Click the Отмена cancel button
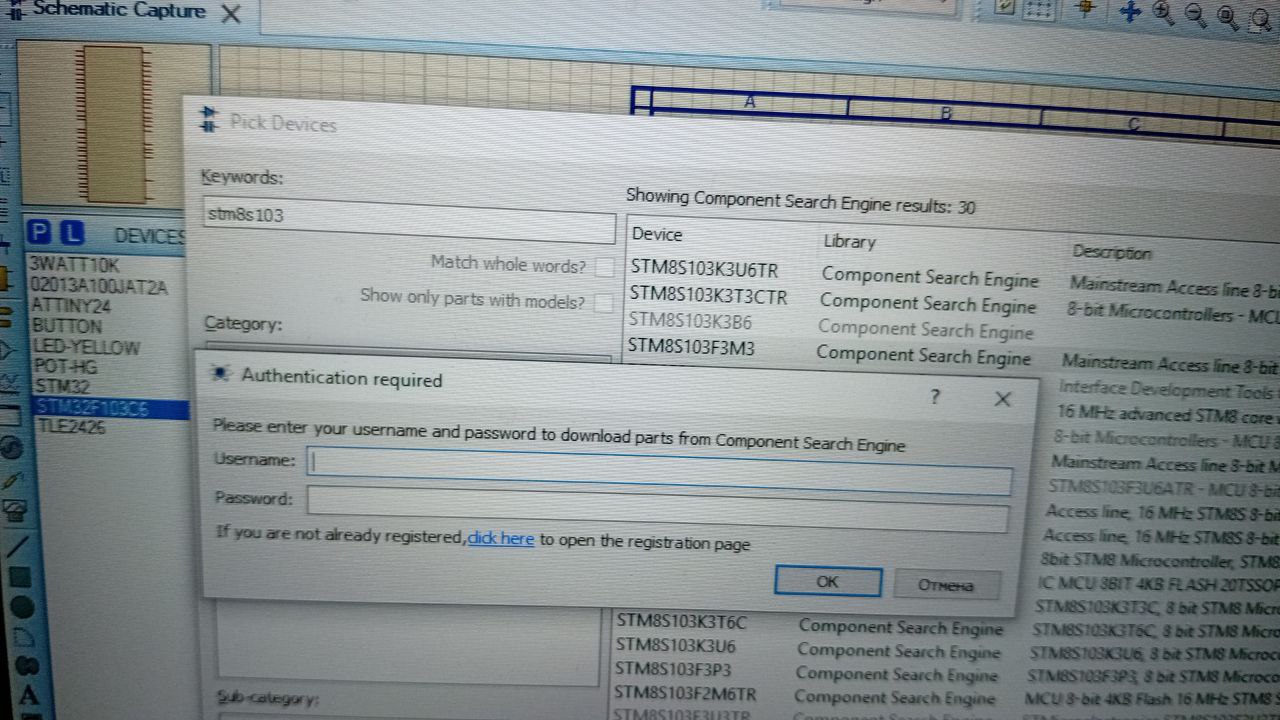 pyautogui.click(x=945, y=584)
